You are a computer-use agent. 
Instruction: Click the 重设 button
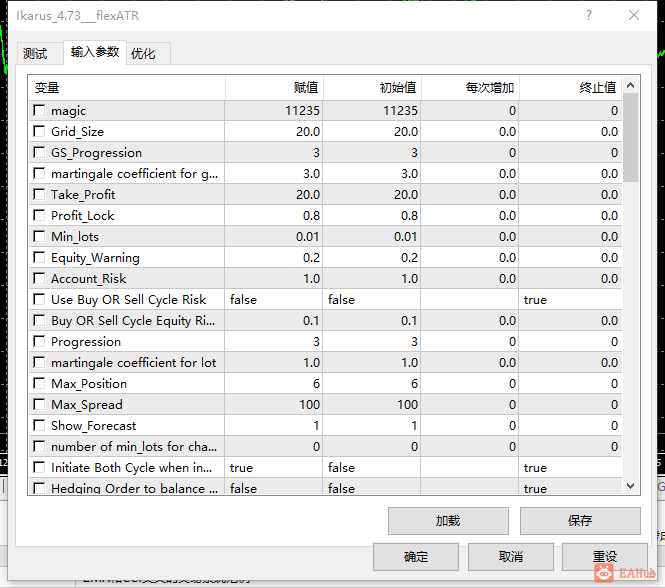click(x=605, y=557)
